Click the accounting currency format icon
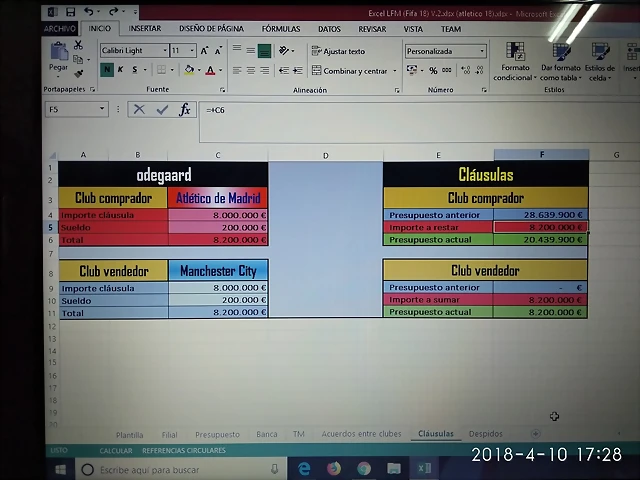 pyautogui.click(x=412, y=70)
